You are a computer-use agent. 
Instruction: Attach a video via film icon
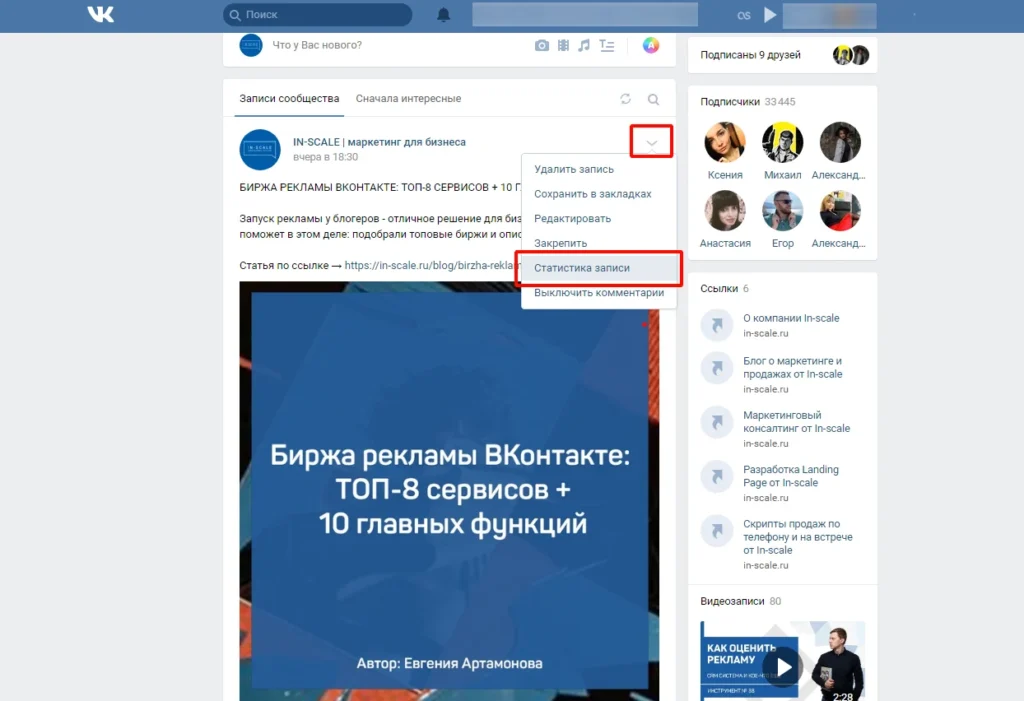tap(563, 45)
